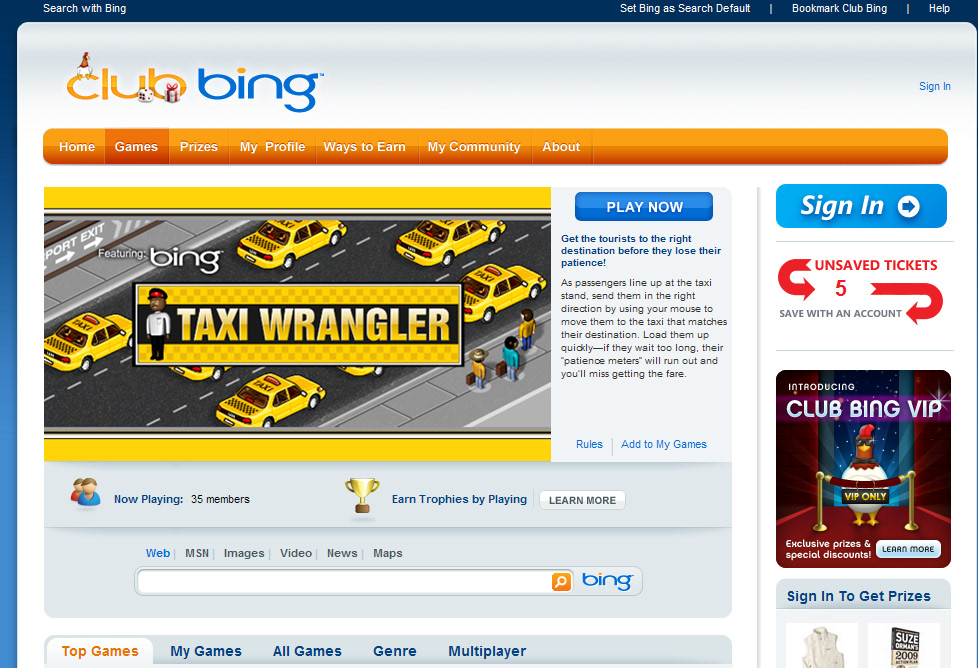Image resolution: width=978 pixels, height=668 pixels.
Task: Select the Images search scope
Action: click(x=244, y=553)
